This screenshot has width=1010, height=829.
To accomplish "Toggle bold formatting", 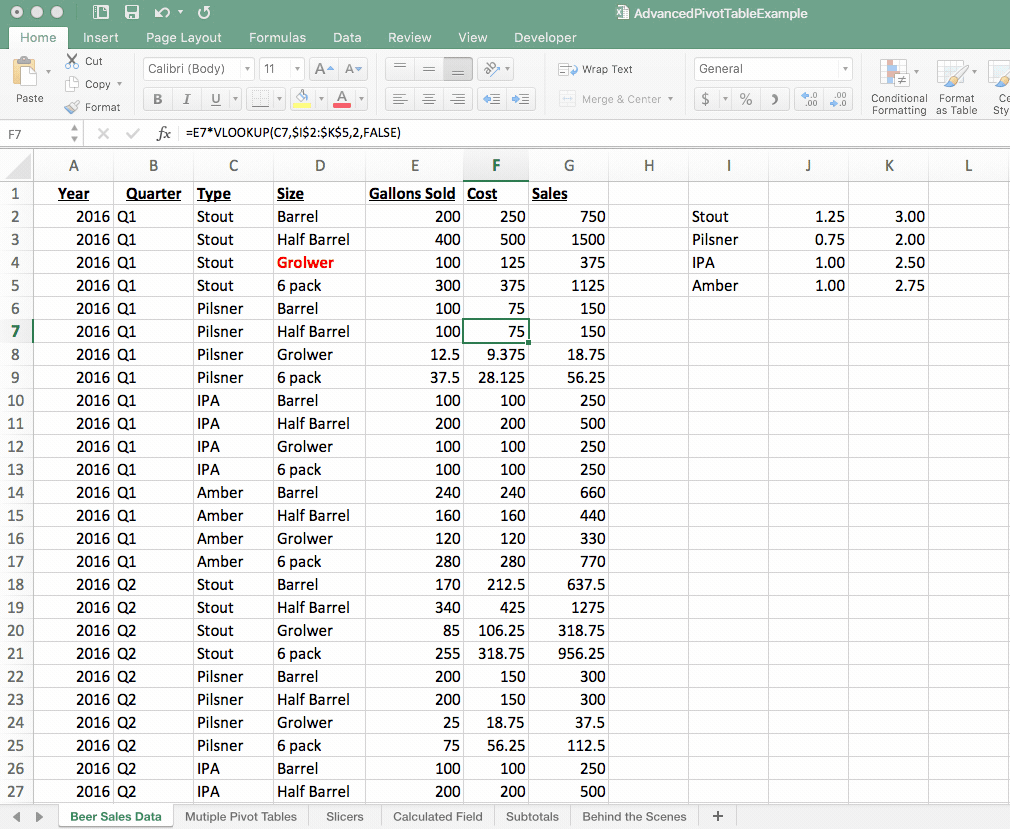I will [x=157, y=99].
